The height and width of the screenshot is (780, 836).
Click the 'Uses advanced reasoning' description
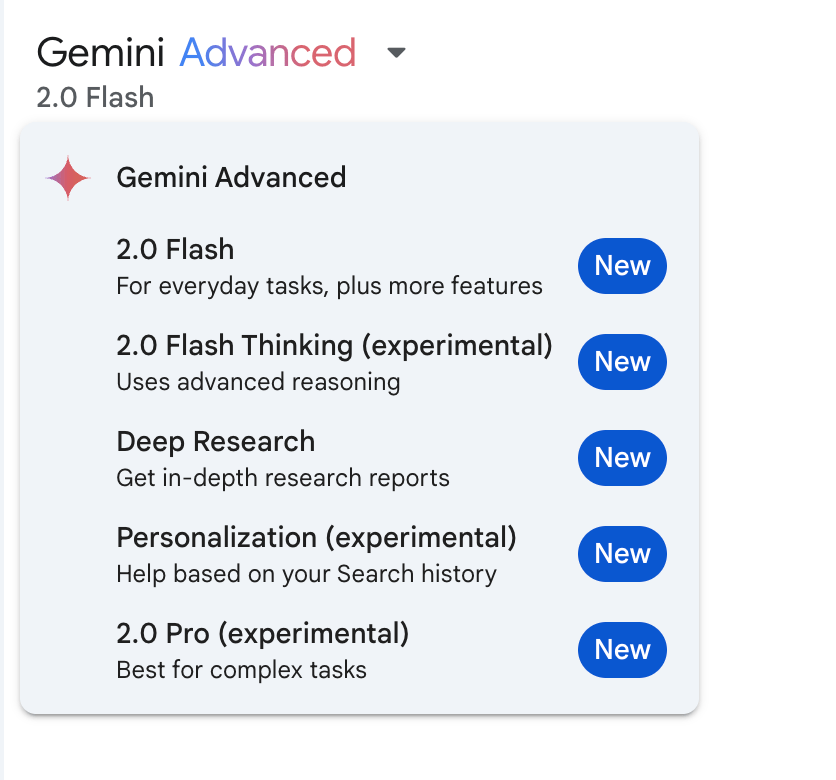click(x=258, y=382)
